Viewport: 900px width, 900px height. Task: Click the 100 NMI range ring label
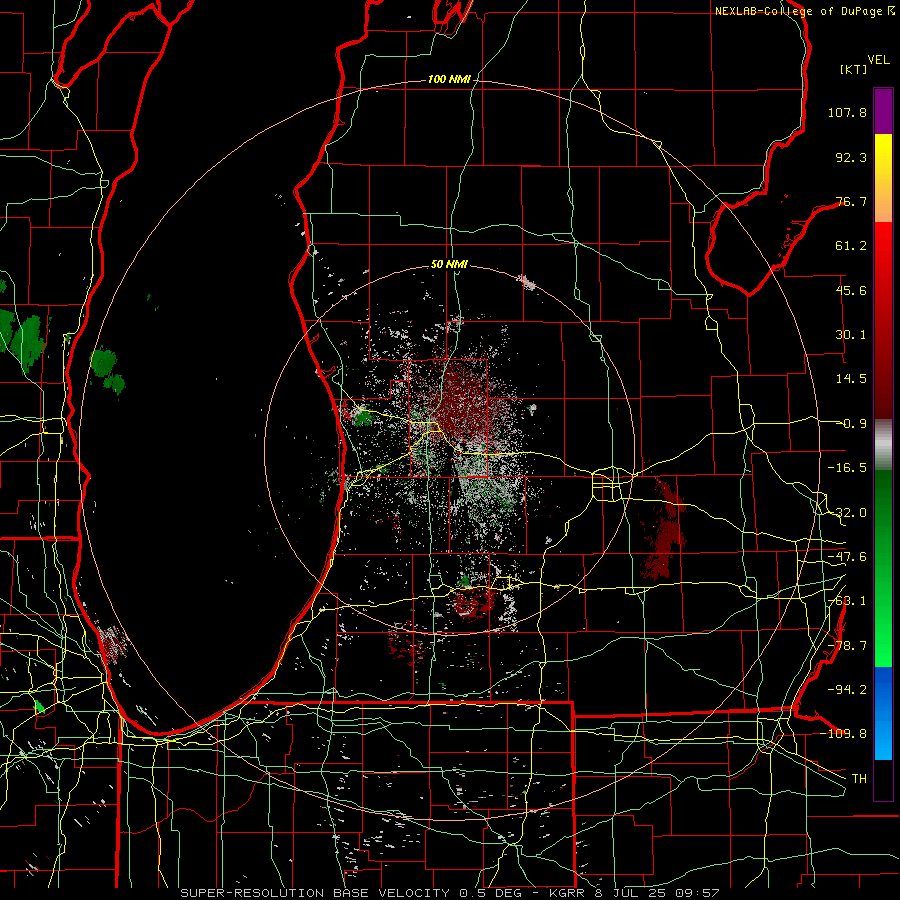(x=449, y=79)
